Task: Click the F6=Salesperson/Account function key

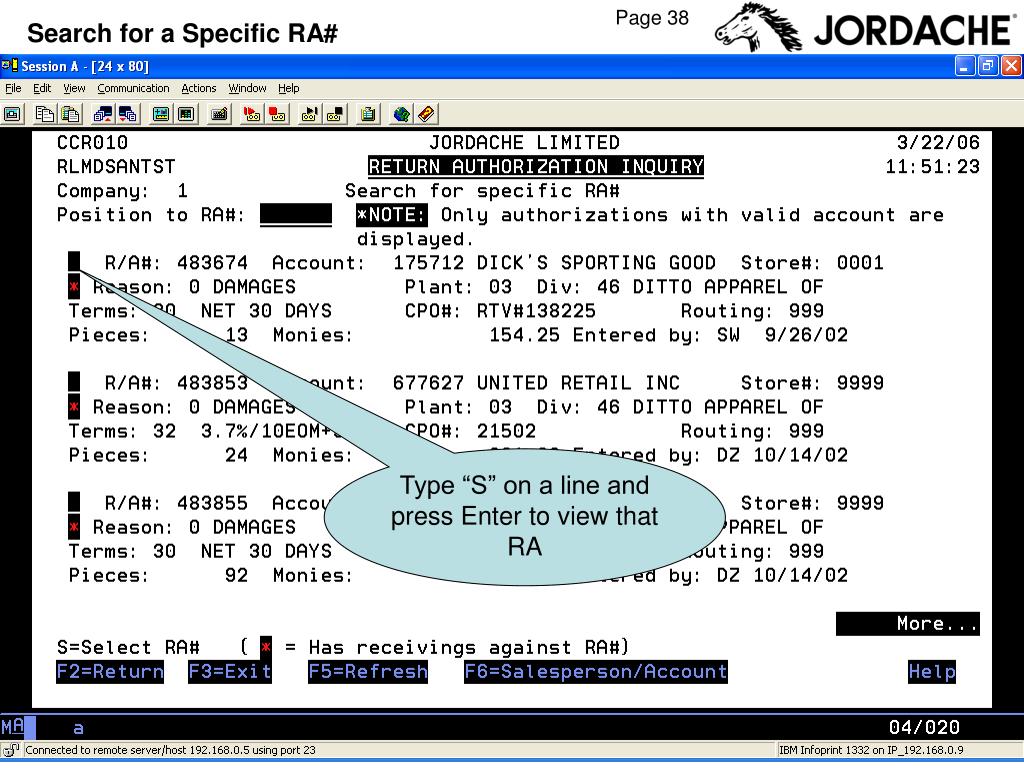Action: click(596, 671)
